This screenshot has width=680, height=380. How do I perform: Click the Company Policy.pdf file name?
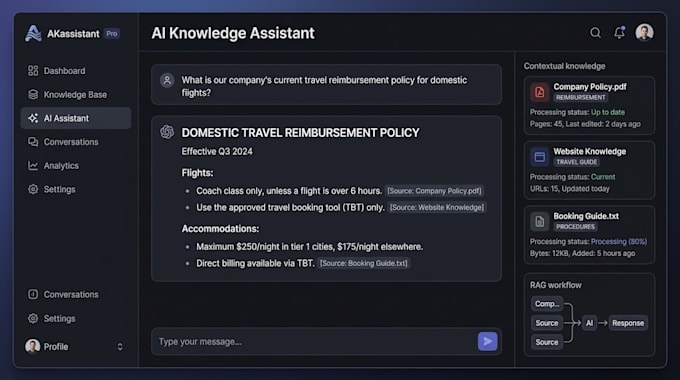pyautogui.click(x=590, y=87)
